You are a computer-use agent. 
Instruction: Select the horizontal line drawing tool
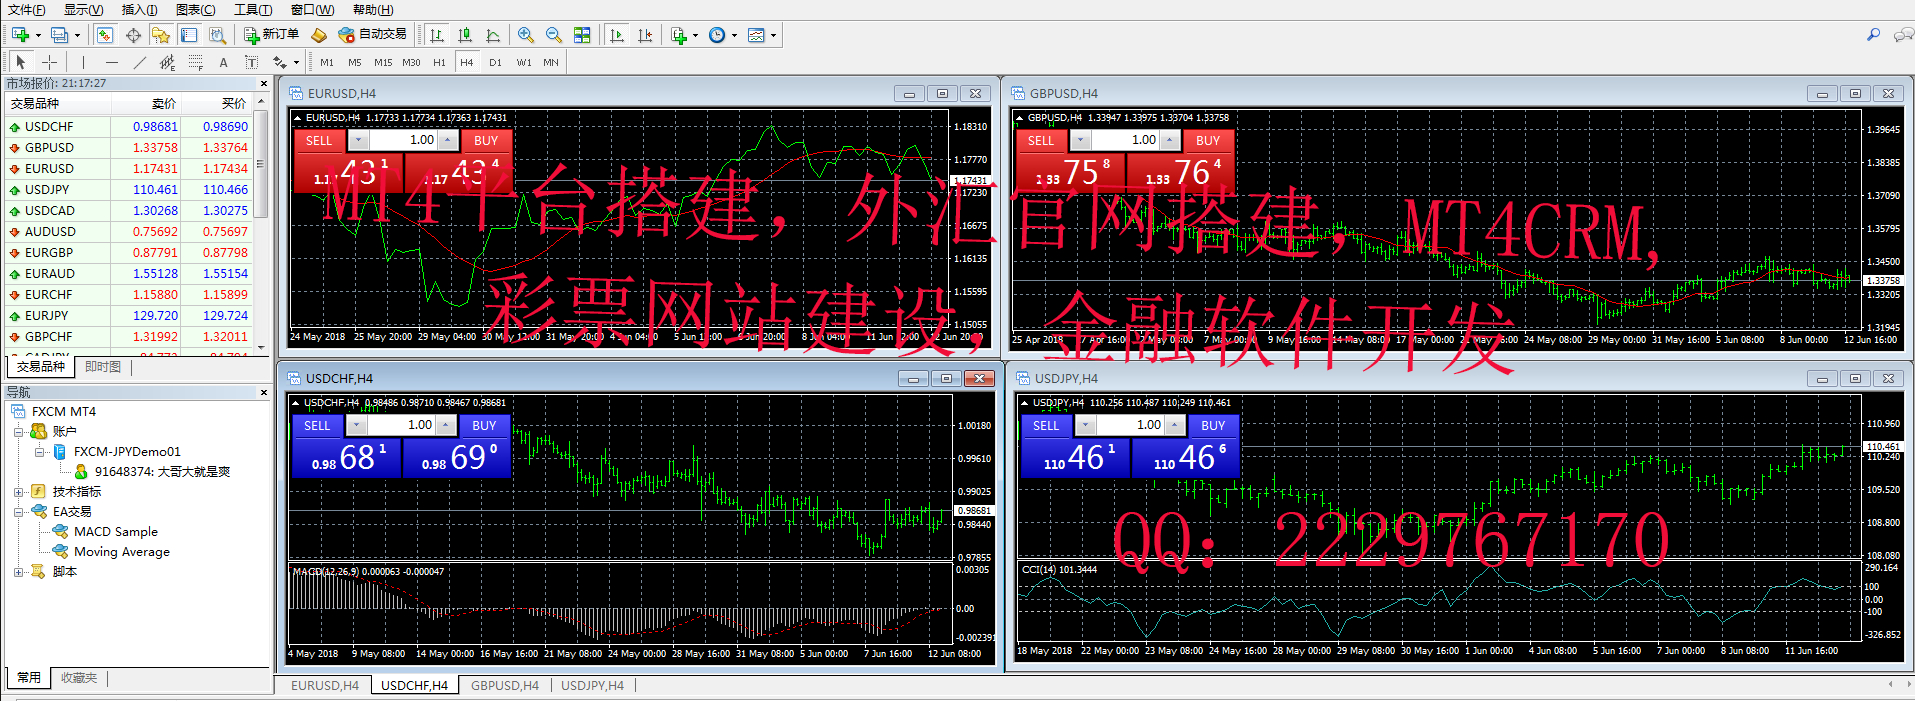[112, 62]
